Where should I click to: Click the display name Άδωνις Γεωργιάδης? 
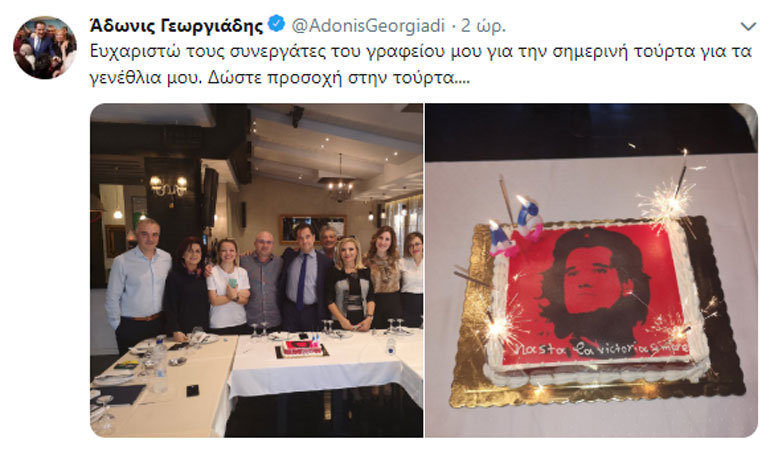(177, 25)
